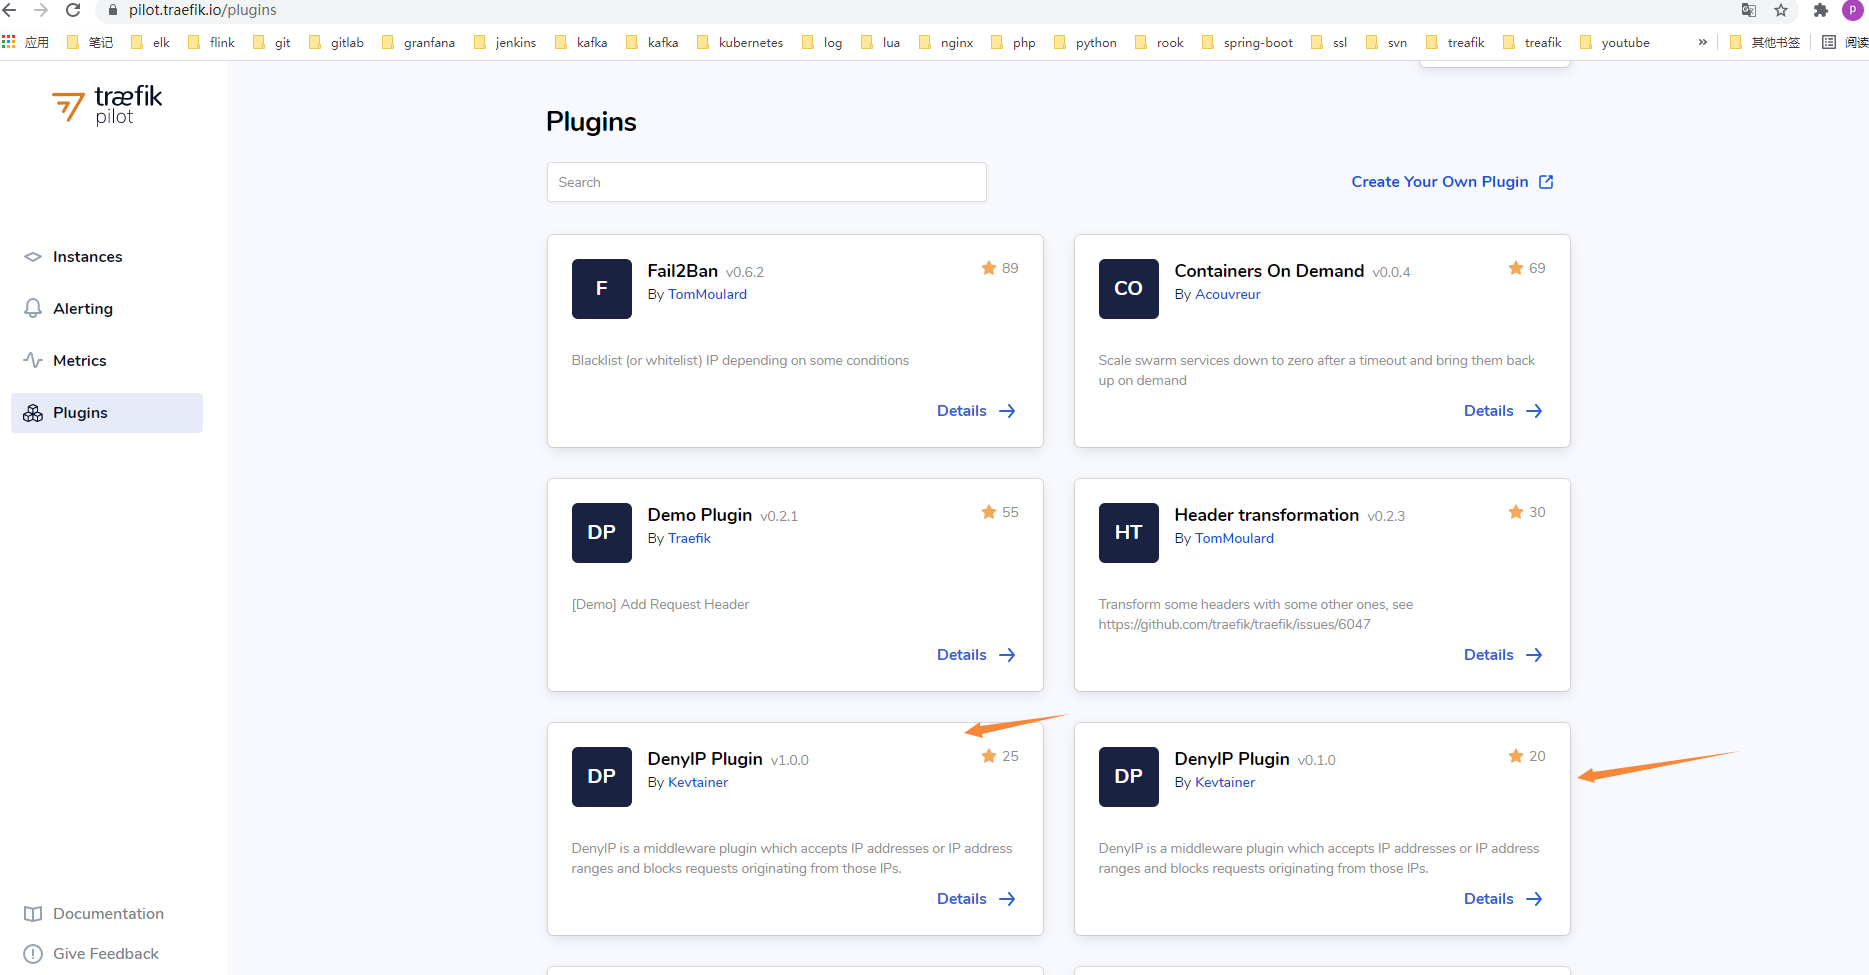The image size is (1869, 975).
Task: Click the Give Feedback alert icon
Action: pos(33,954)
